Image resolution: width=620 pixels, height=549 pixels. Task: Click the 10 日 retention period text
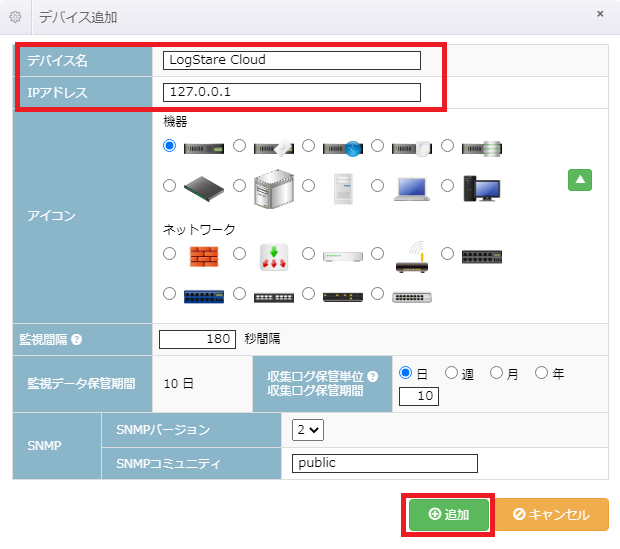click(x=178, y=384)
